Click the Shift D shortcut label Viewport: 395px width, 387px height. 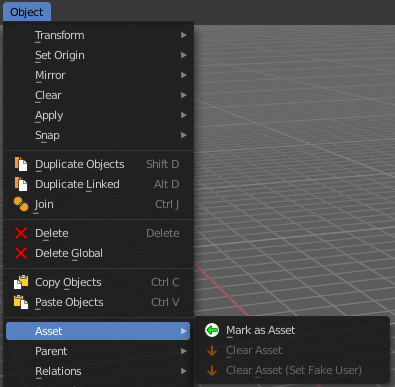pos(163,164)
